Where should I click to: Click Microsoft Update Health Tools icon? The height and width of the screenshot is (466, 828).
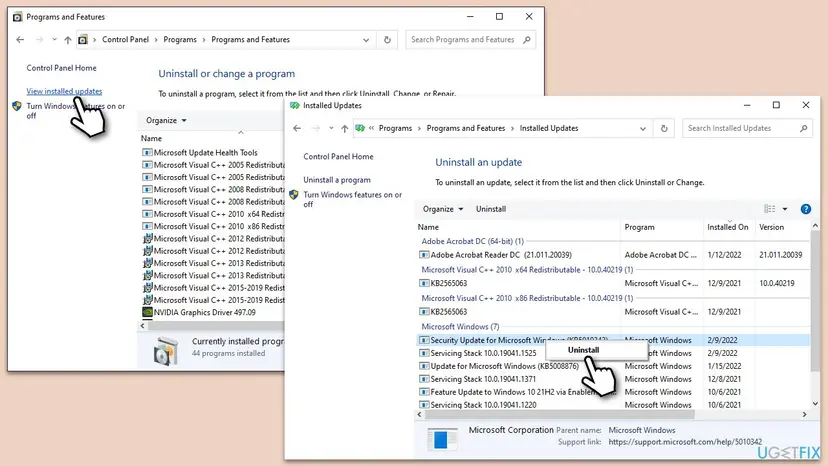[x=147, y=153]
